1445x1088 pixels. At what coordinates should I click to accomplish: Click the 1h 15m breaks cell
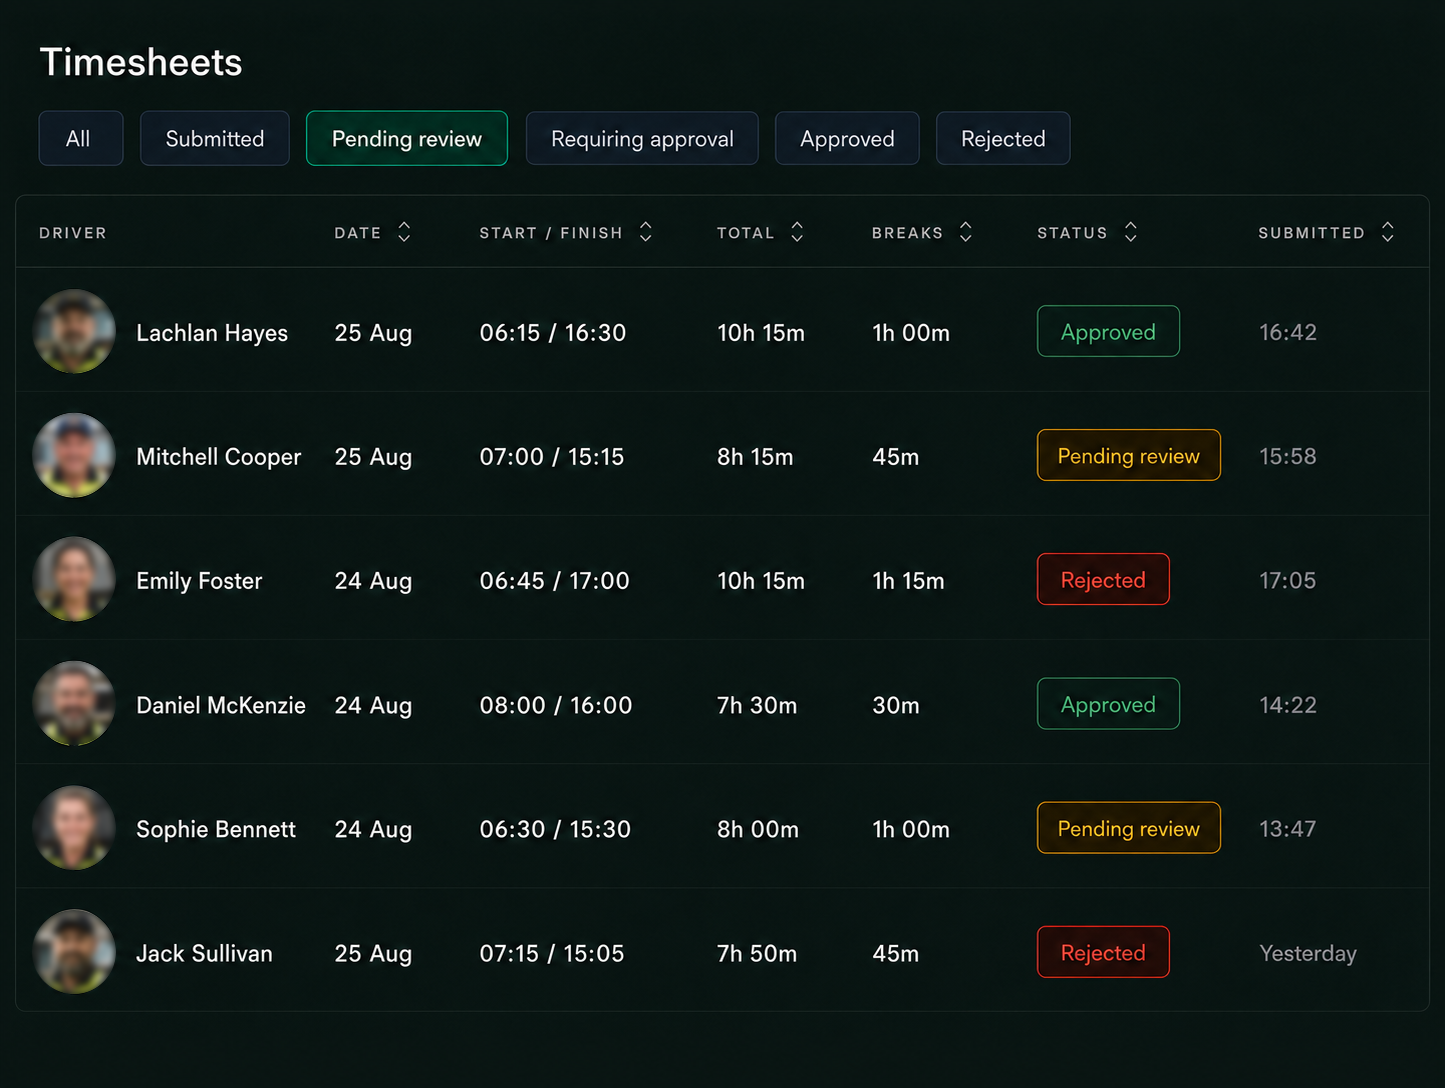click(908, 581)
